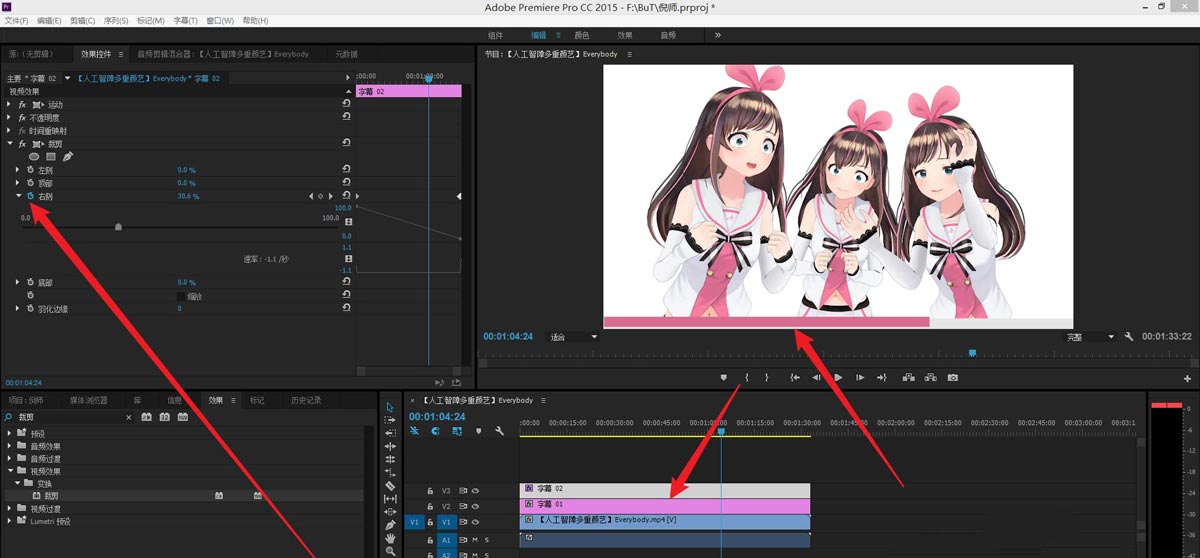Click the 右侧 crop value 30.6 %
1200x558 pixels.
click(x=188, y=196)
